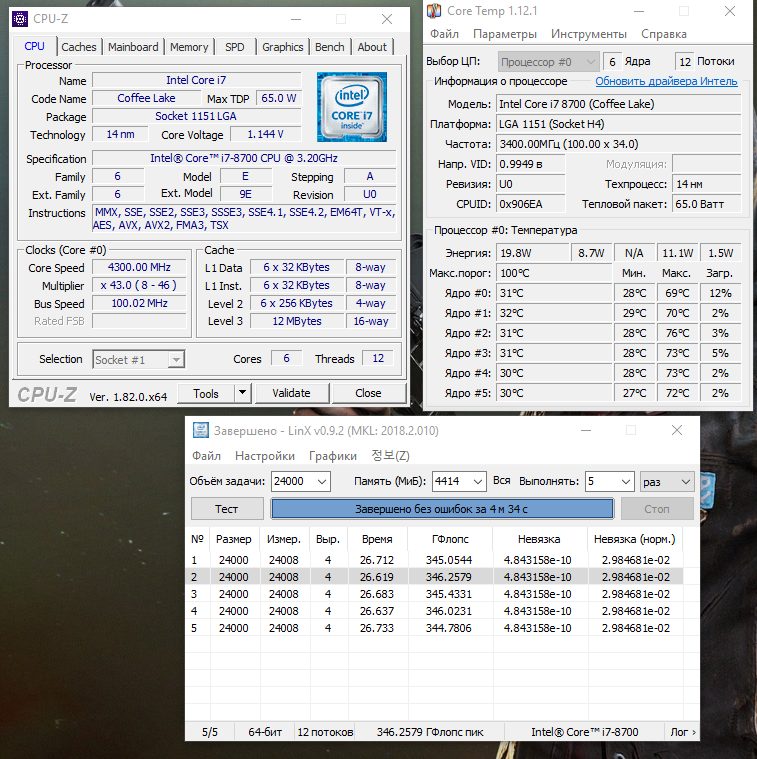The width and height of the screenshot is (757, 759).
Task: Click the Coffee Lake code name value
Action: (x=146, y=98)
